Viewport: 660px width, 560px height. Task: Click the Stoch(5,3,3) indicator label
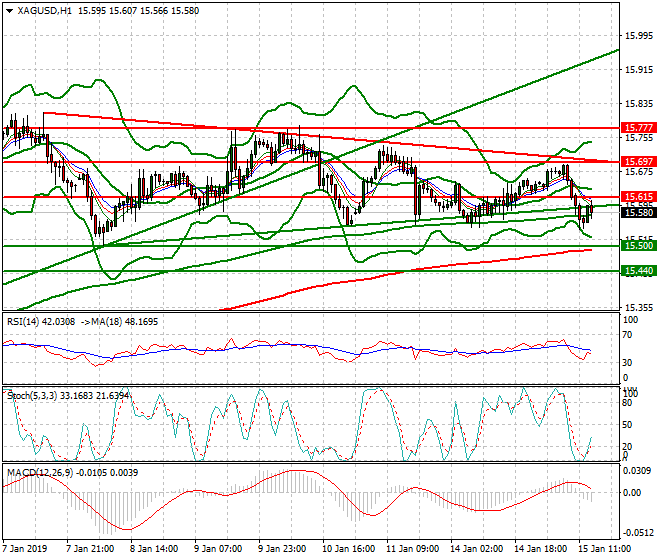click(x=32, y=396)
